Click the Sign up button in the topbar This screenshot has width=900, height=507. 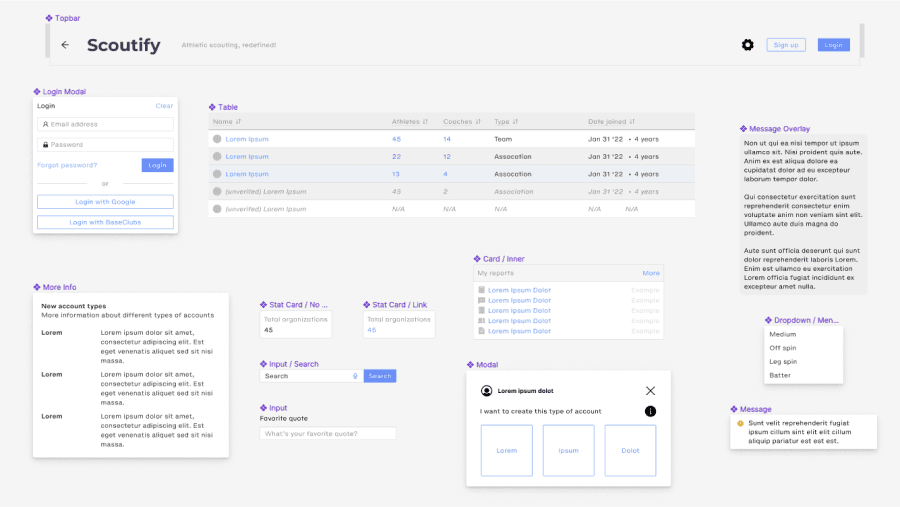[786, 45]
